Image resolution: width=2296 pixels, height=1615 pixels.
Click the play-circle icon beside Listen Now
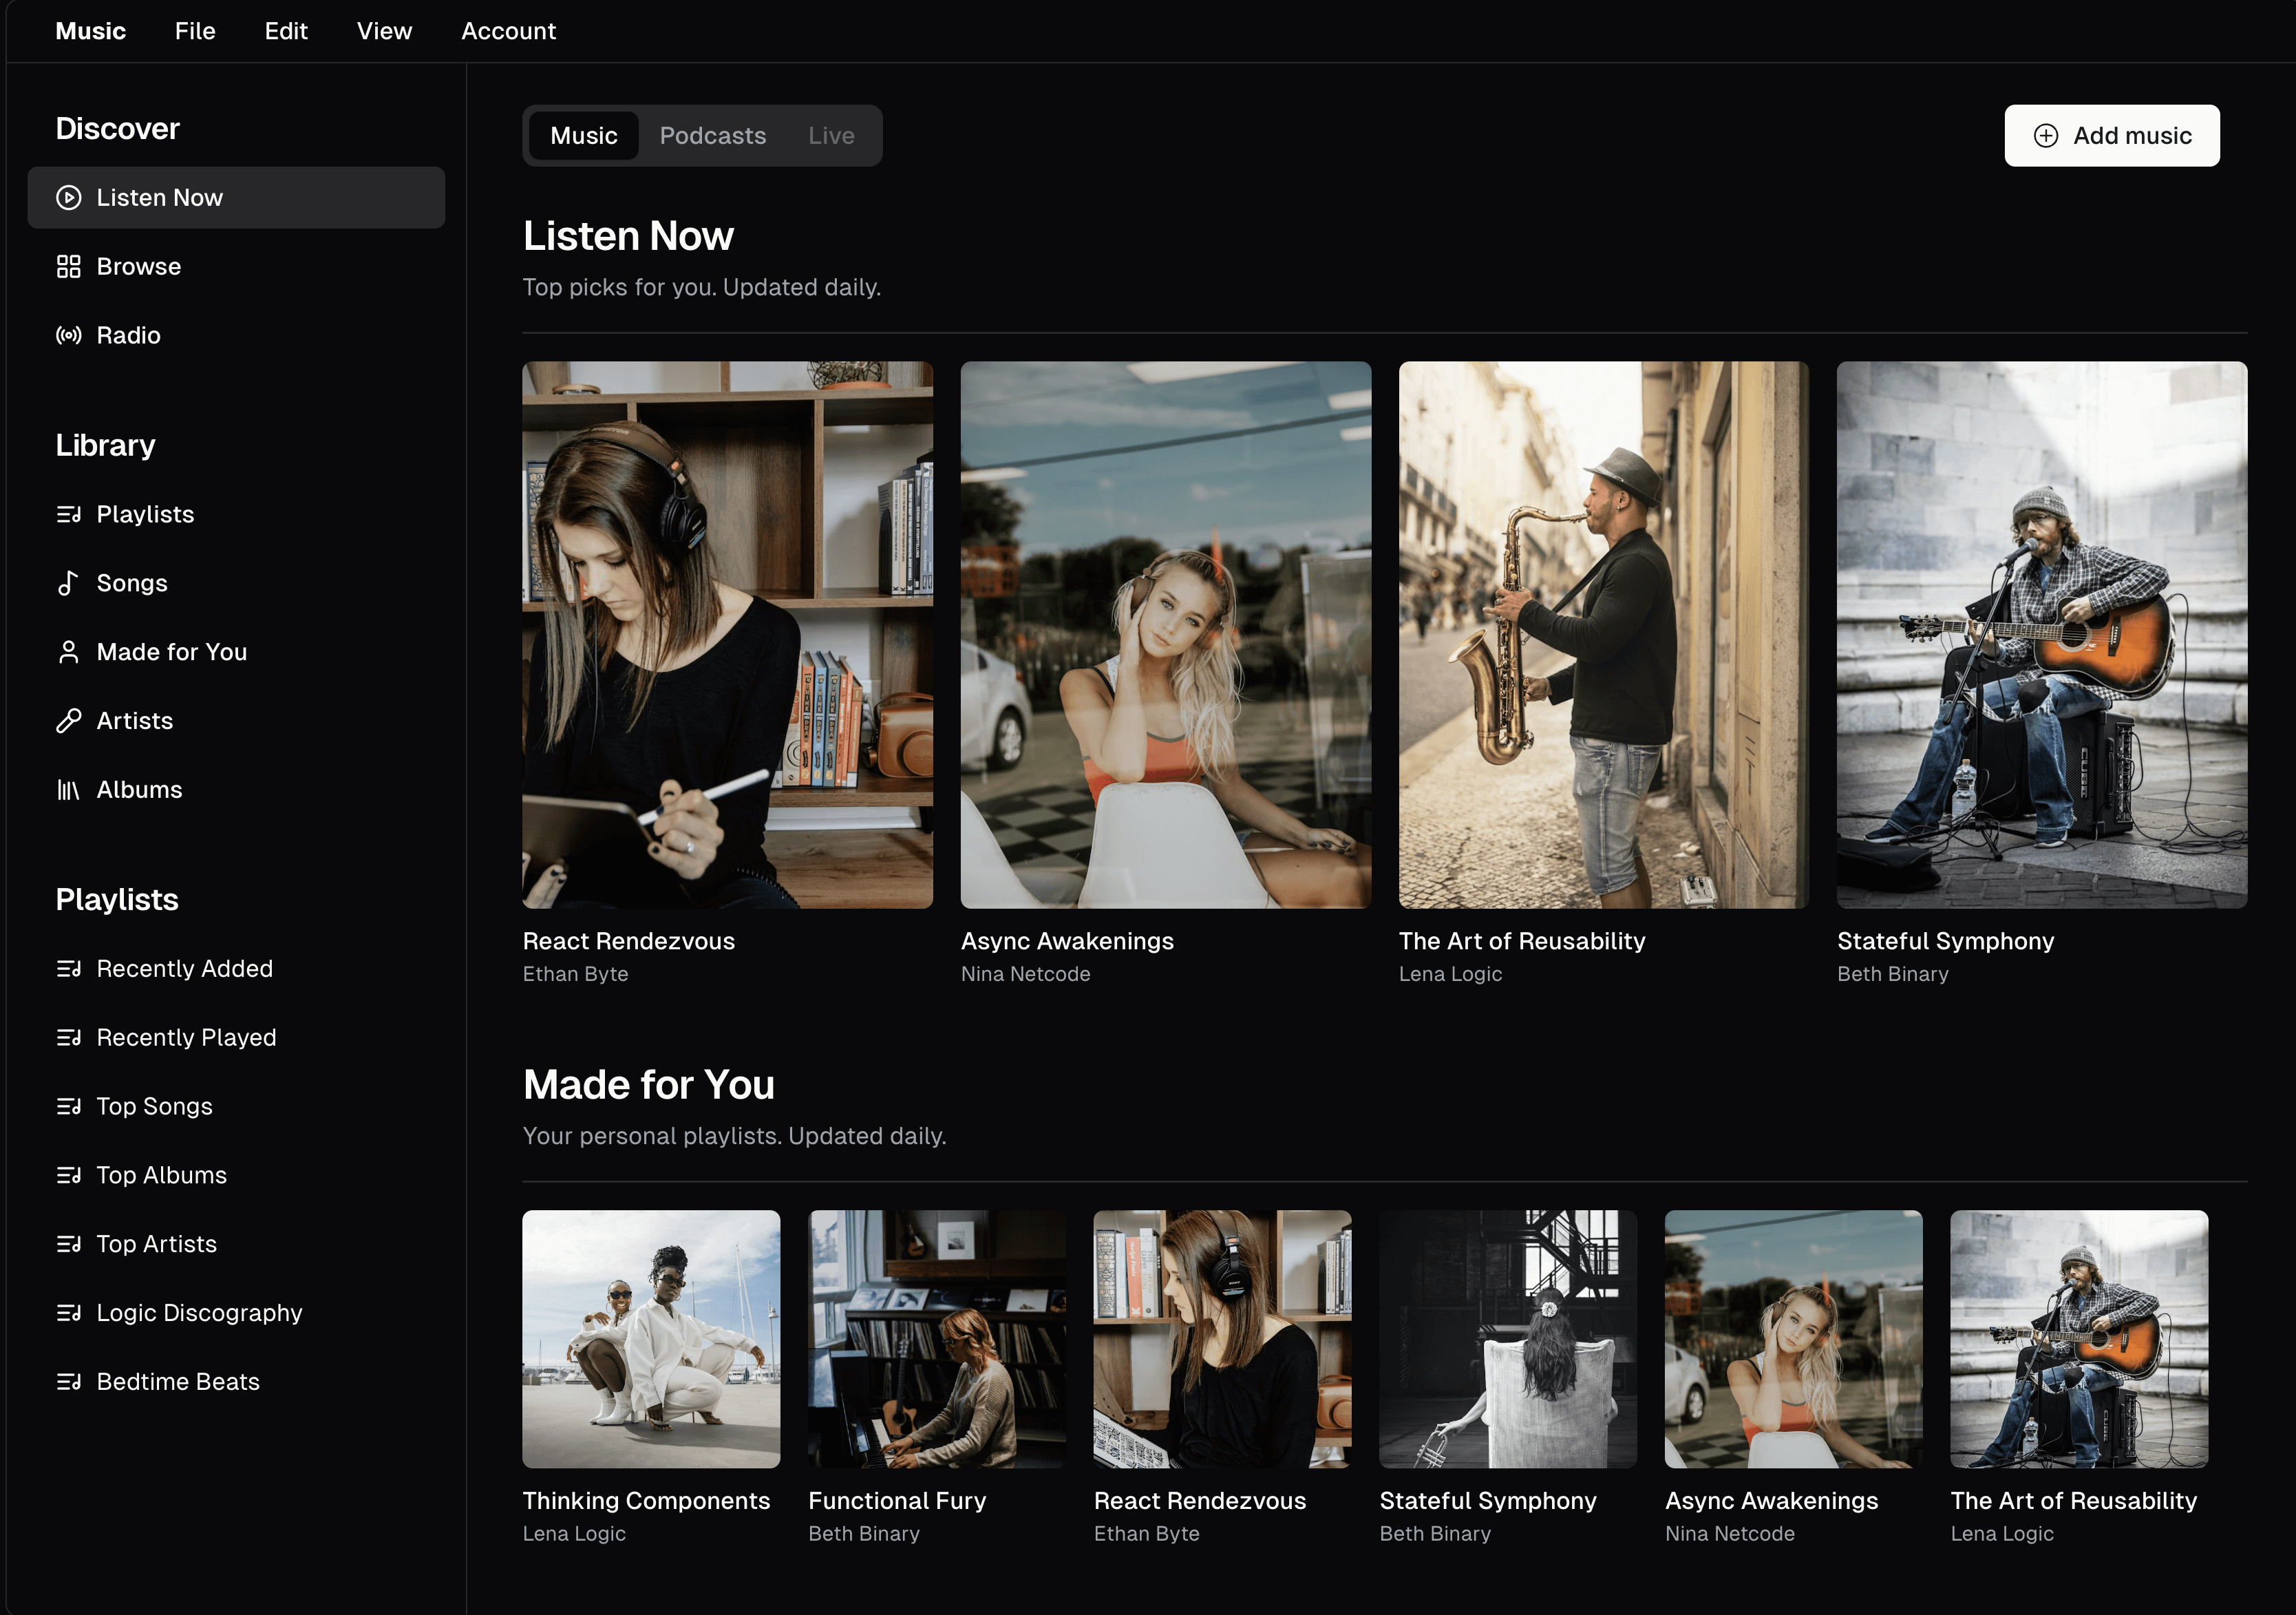pyautogui.click(x=68, y=198)
